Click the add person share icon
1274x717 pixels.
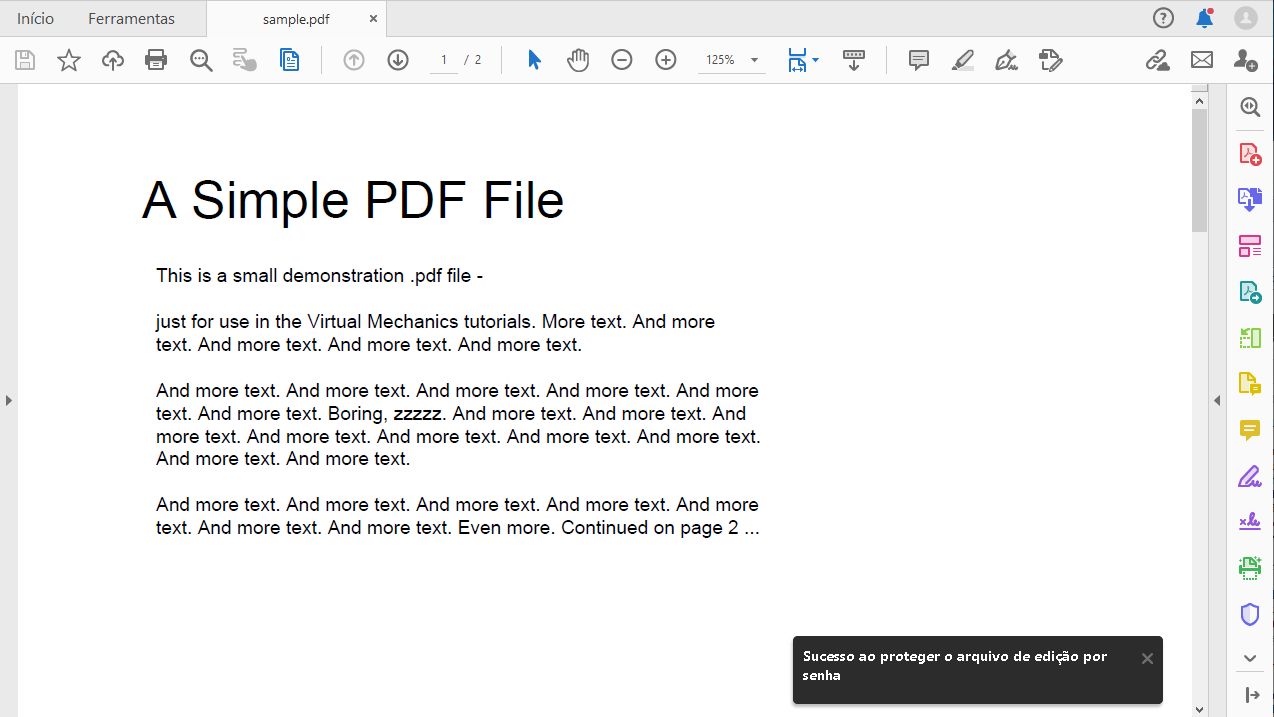1246,60
